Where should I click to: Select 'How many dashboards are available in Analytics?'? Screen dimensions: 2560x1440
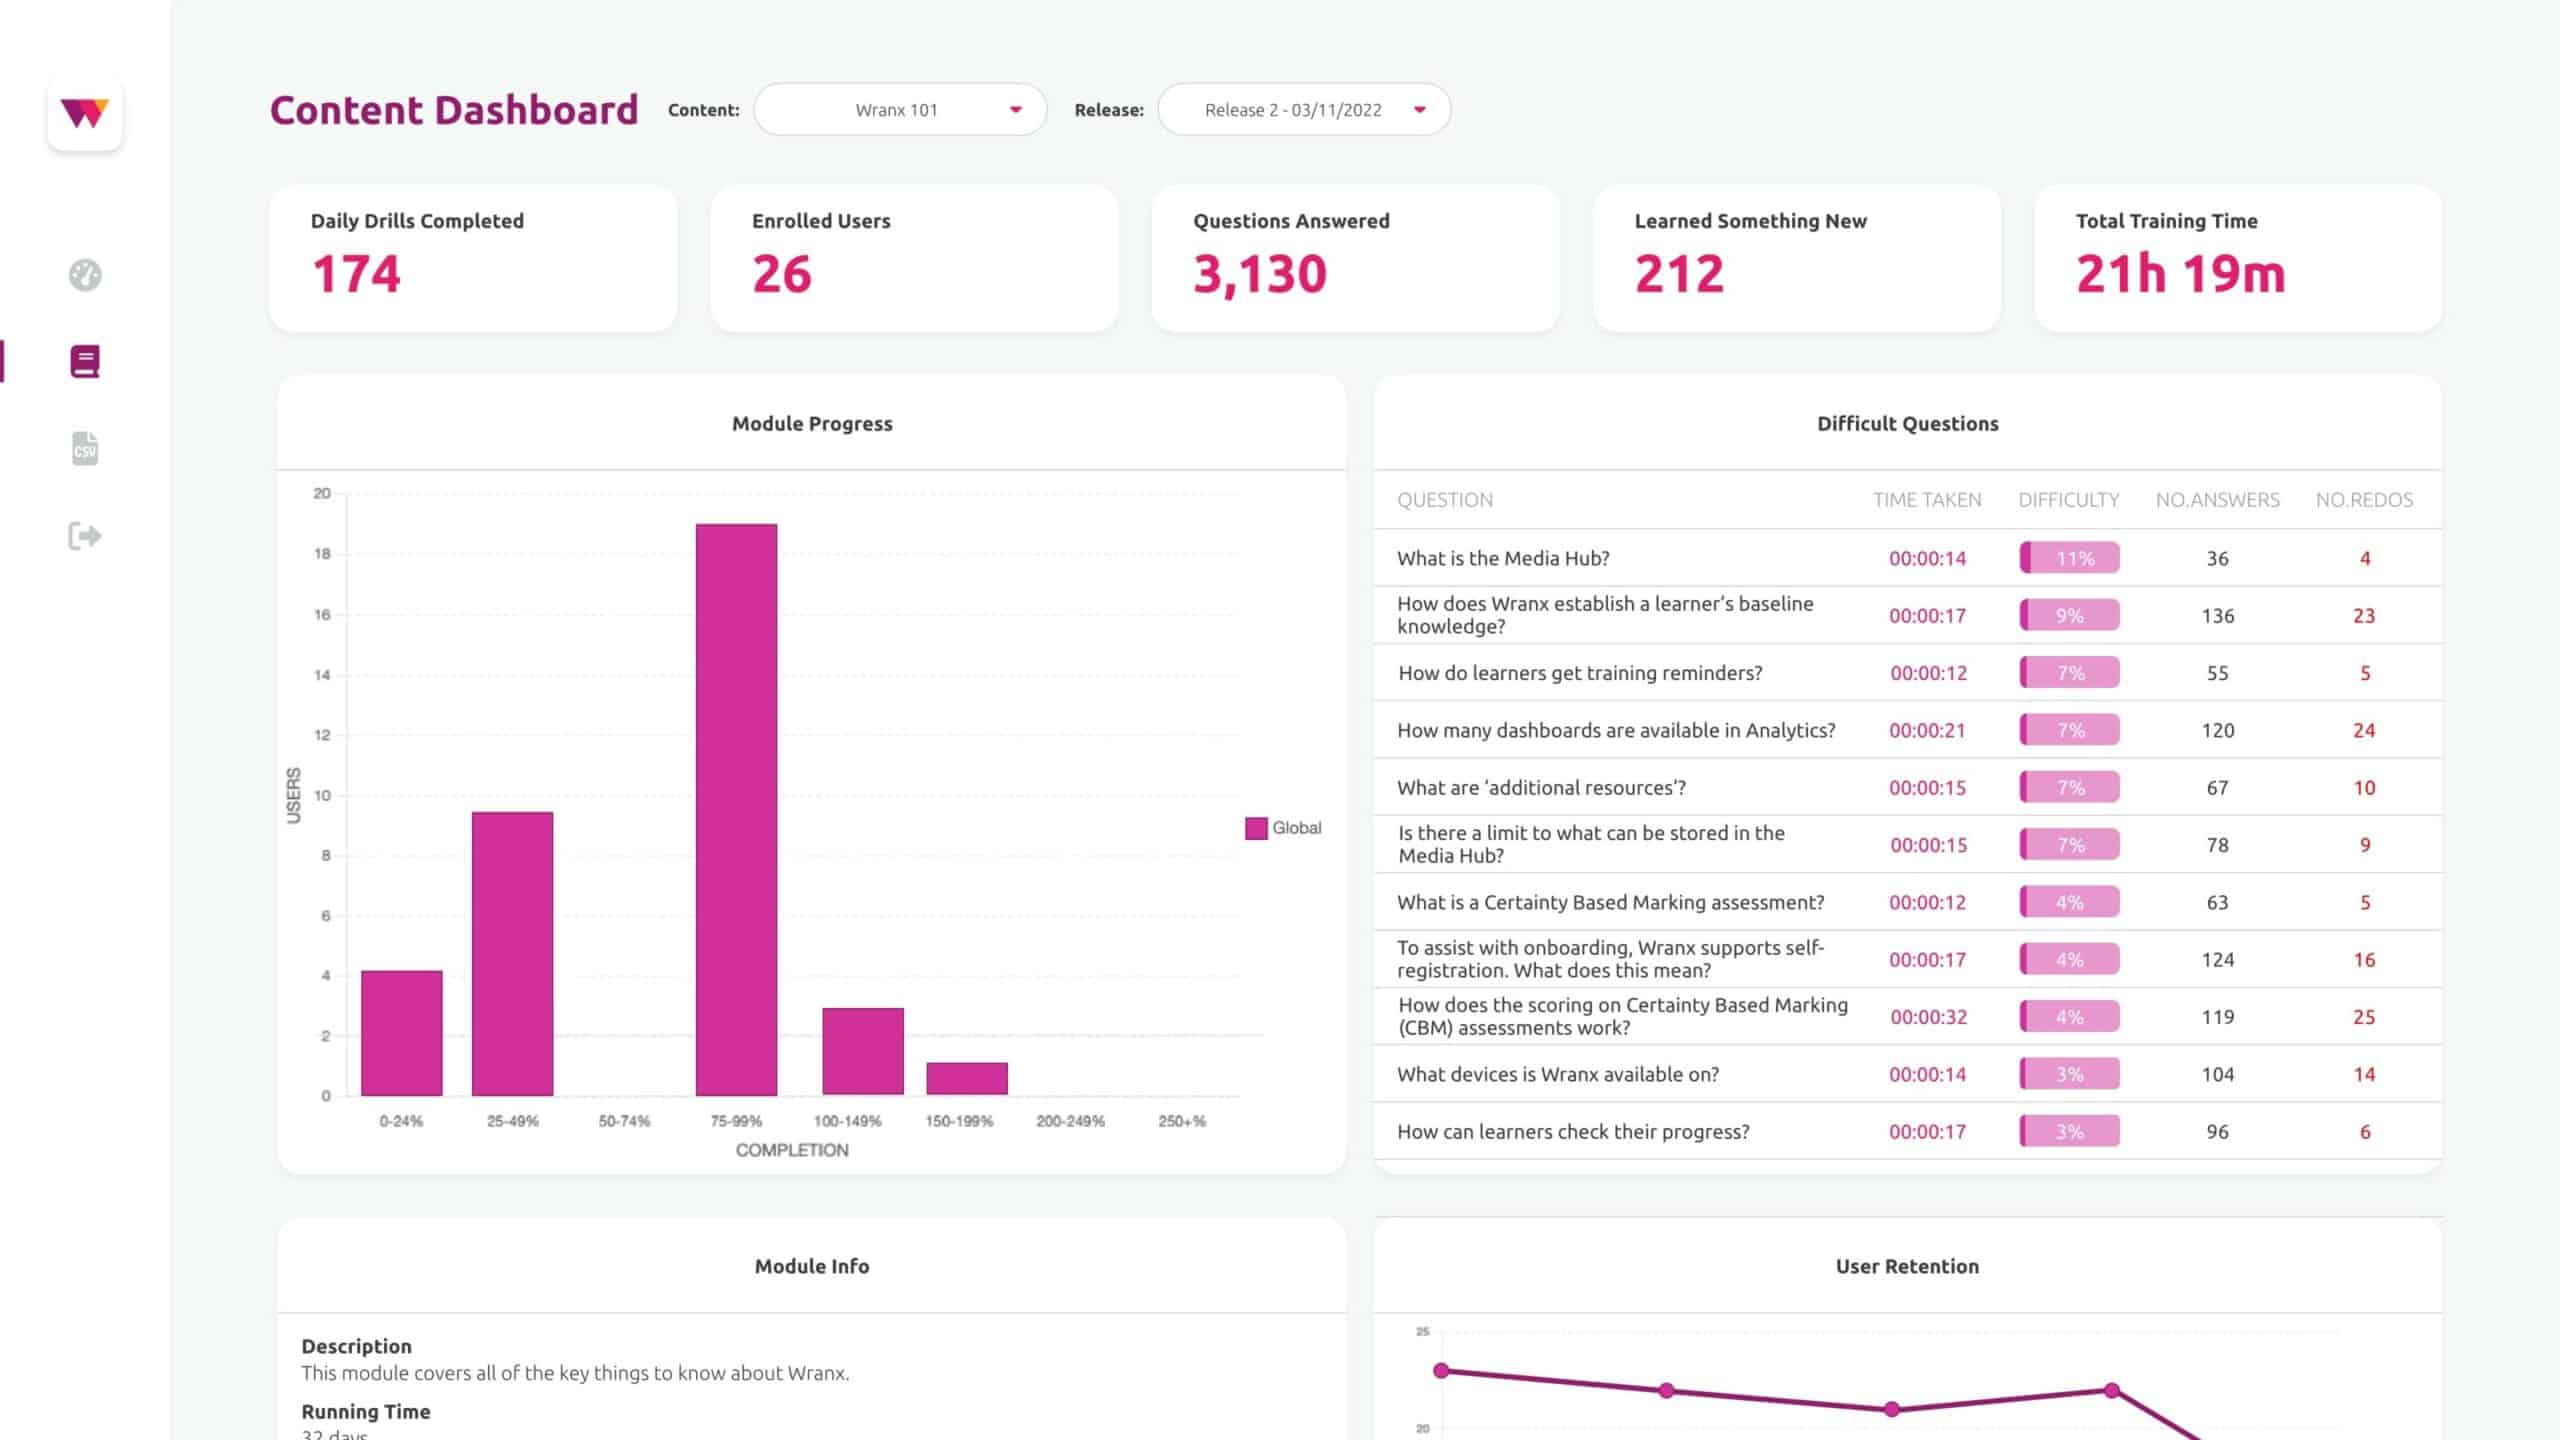point(1616,730)
